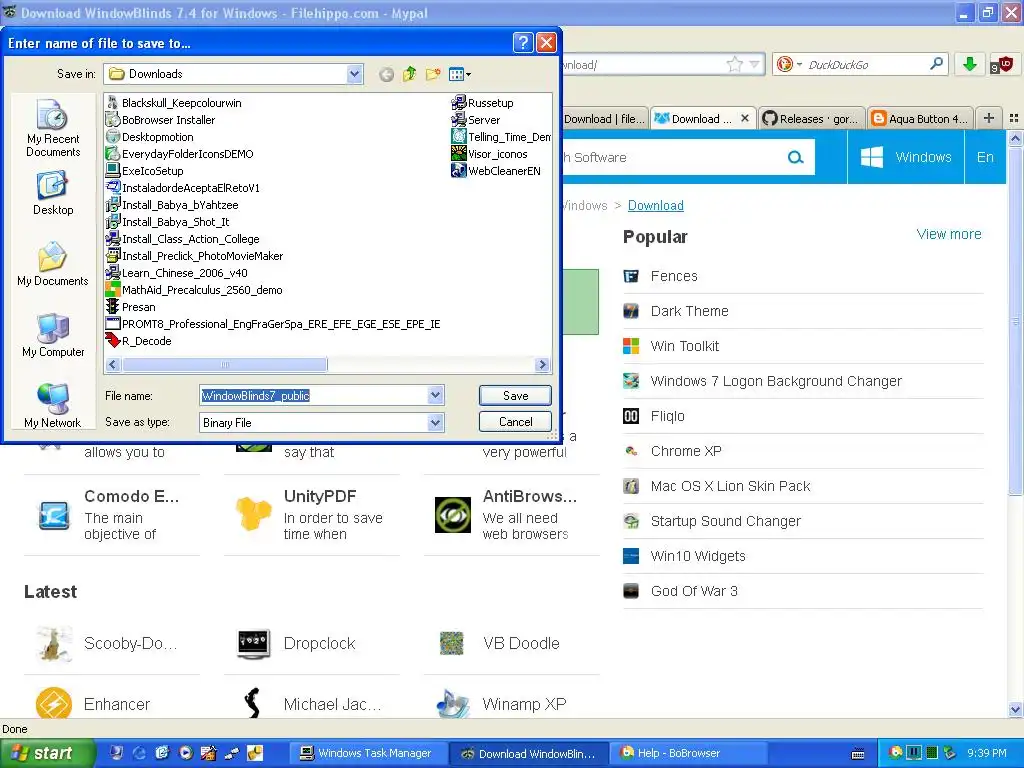Click in the File name text field

[x=314, y=395]
